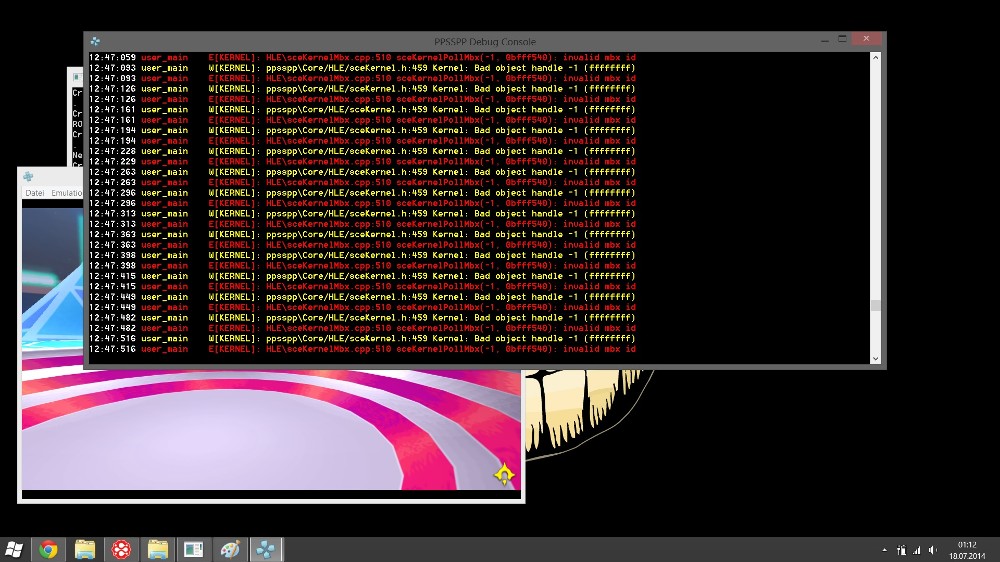
Task: Click the console scrollbar up arrow
Action: (x=876, y=58)
